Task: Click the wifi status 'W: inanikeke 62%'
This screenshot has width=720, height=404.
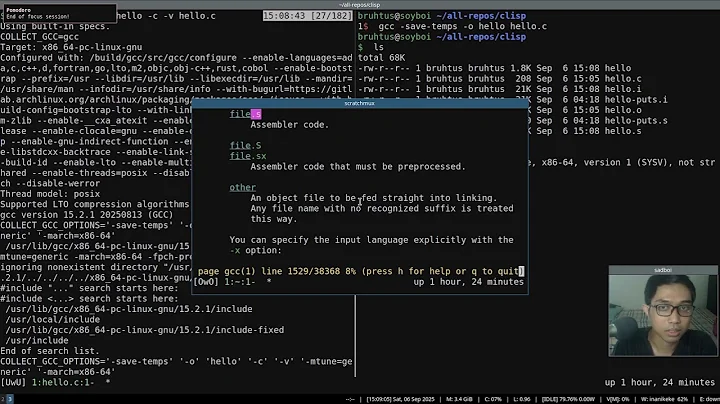Action: coord(664,399)
